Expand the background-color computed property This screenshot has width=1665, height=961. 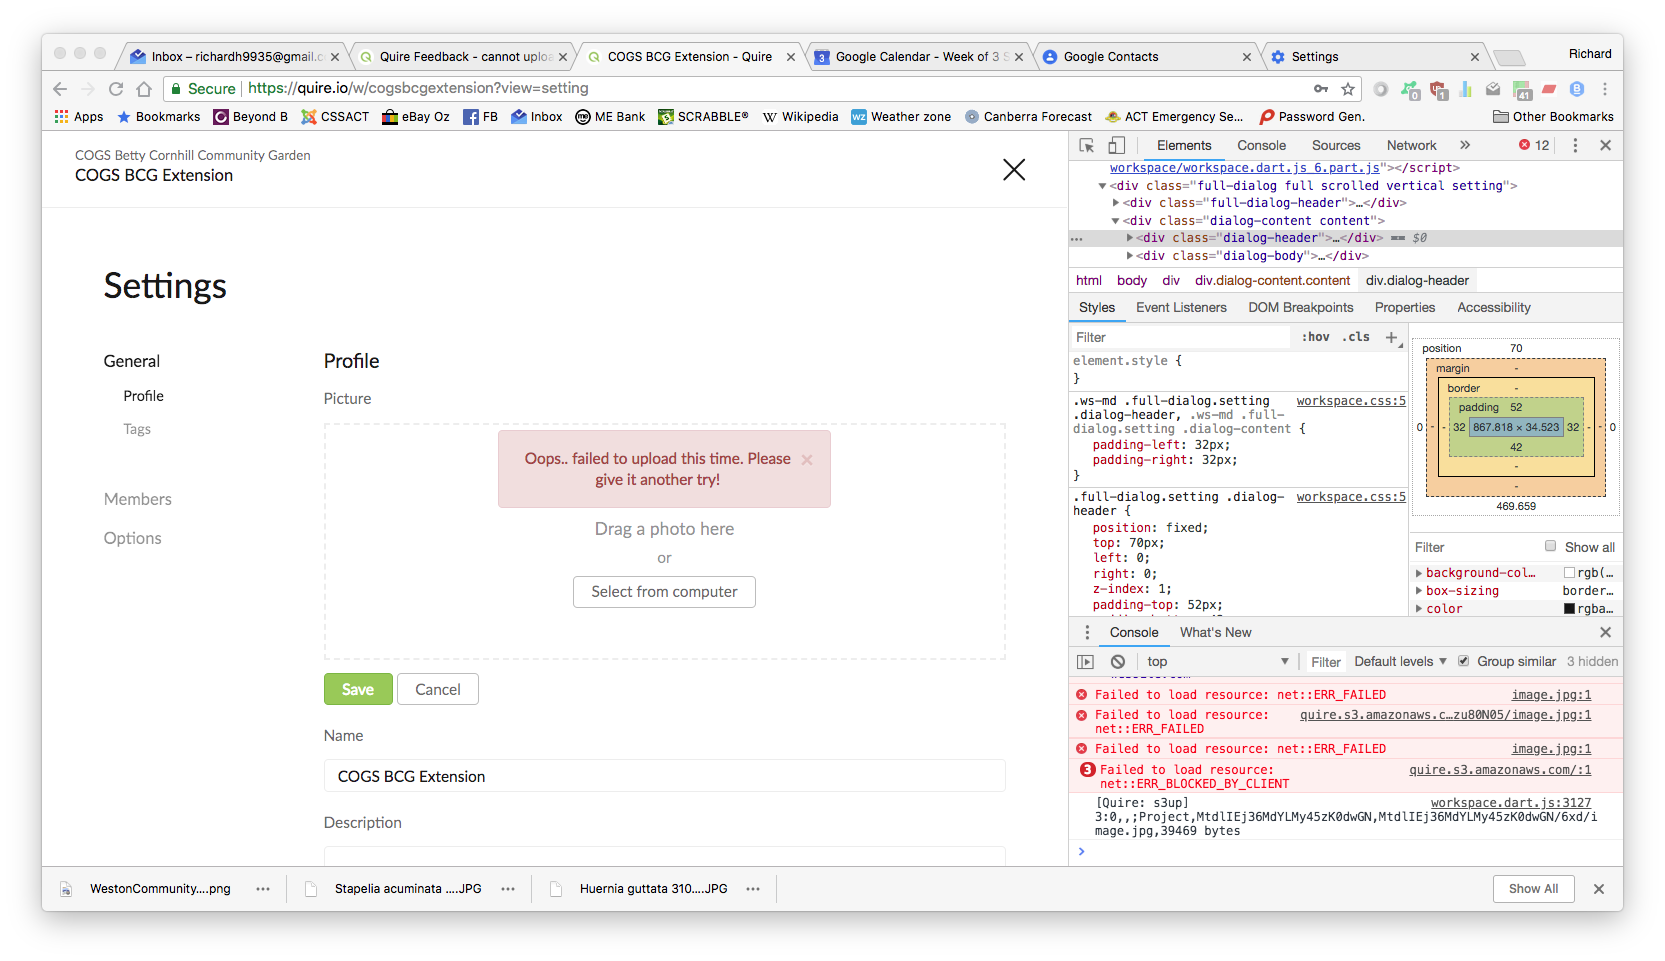click(x=1418, y=573)
